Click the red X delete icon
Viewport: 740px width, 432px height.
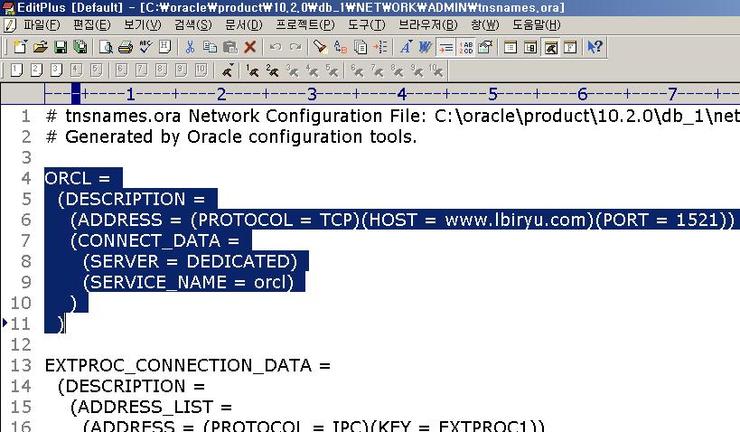[250, 47]
